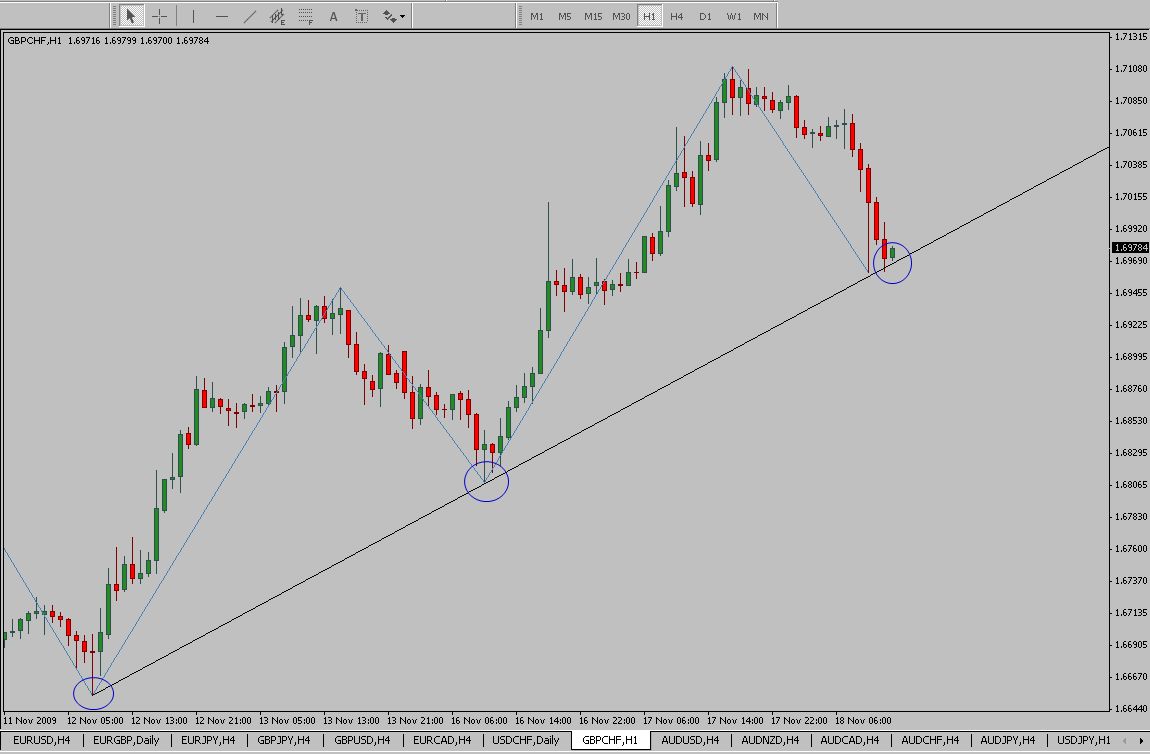Enable the D1 daily timeframe
1150x754 pixels.
click(x=705, y=16)
